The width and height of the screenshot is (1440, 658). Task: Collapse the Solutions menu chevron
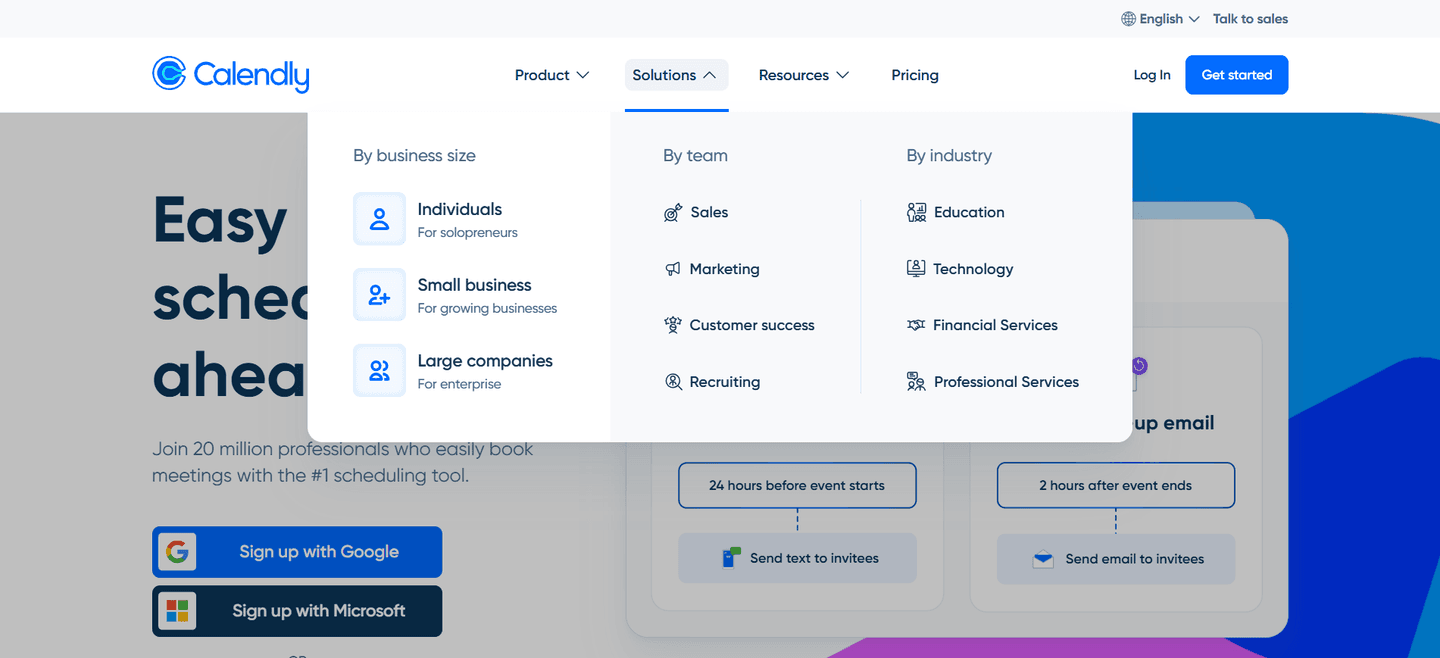(x=709, y=75)
